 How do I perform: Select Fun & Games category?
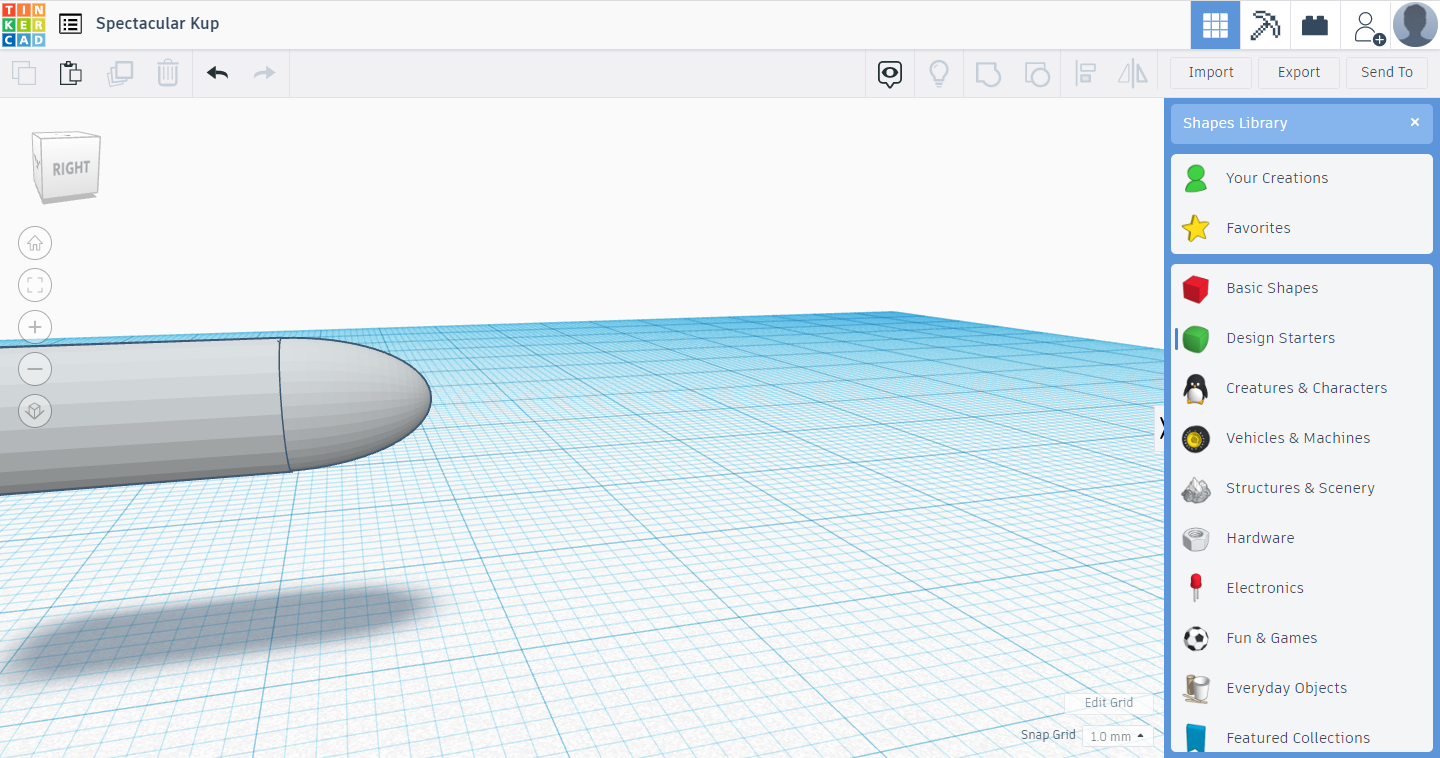(1302, 638)
